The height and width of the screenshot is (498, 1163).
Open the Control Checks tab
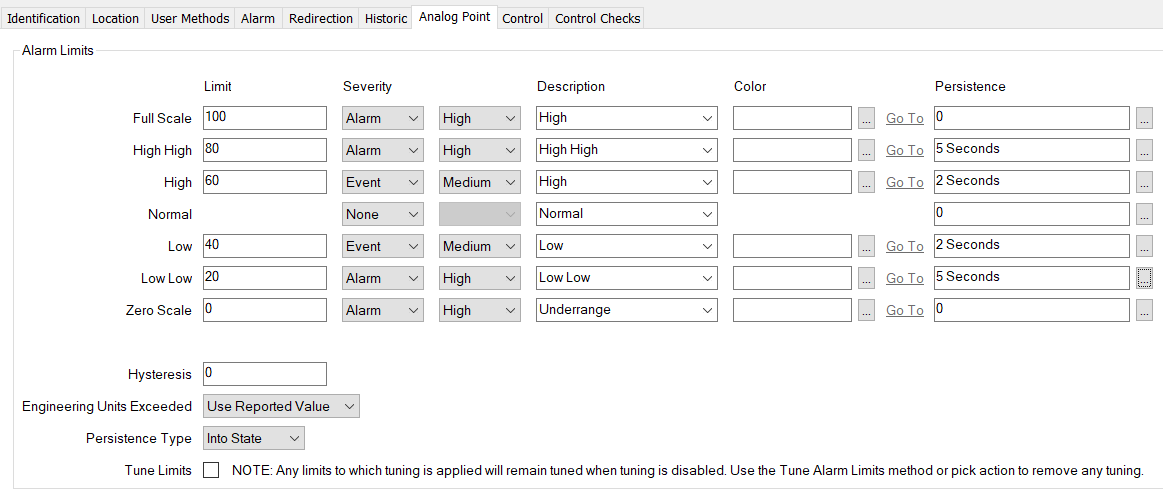(x=597, y=18)
